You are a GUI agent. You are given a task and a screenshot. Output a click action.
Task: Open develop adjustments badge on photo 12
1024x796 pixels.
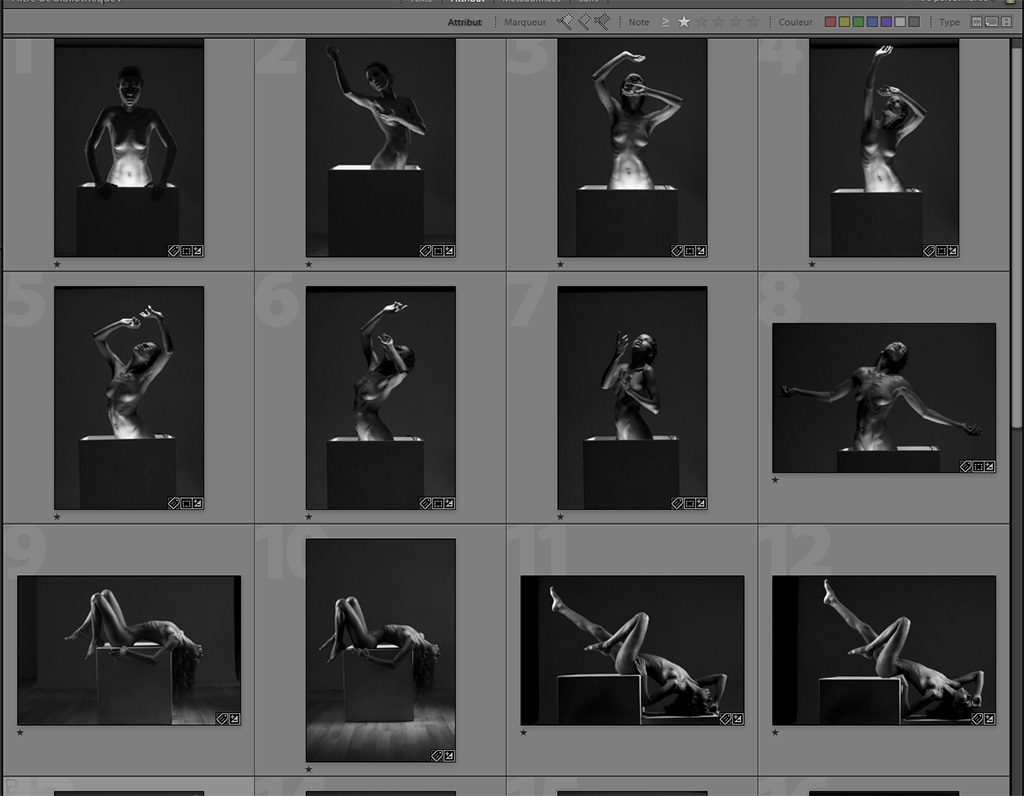[989, 719]
